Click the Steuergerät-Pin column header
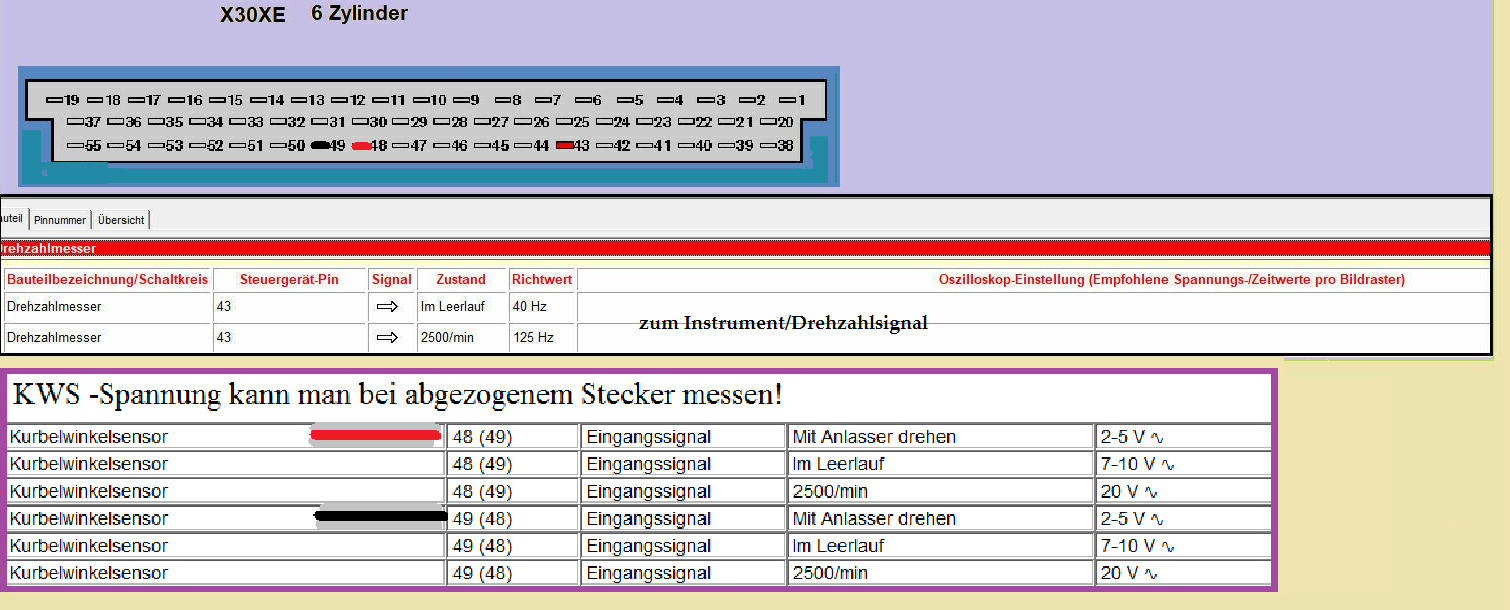The height and width of the screenshot is (610, 1510). click(289, 280)
